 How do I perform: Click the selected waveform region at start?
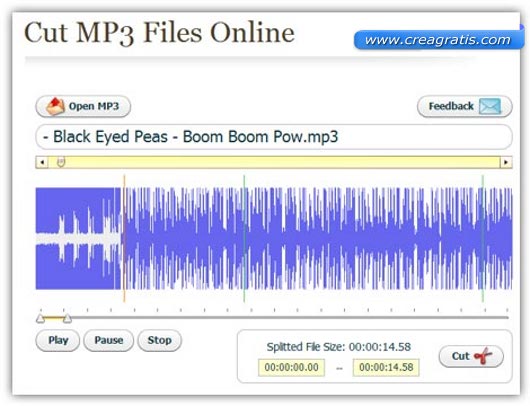tap(78, 238)
